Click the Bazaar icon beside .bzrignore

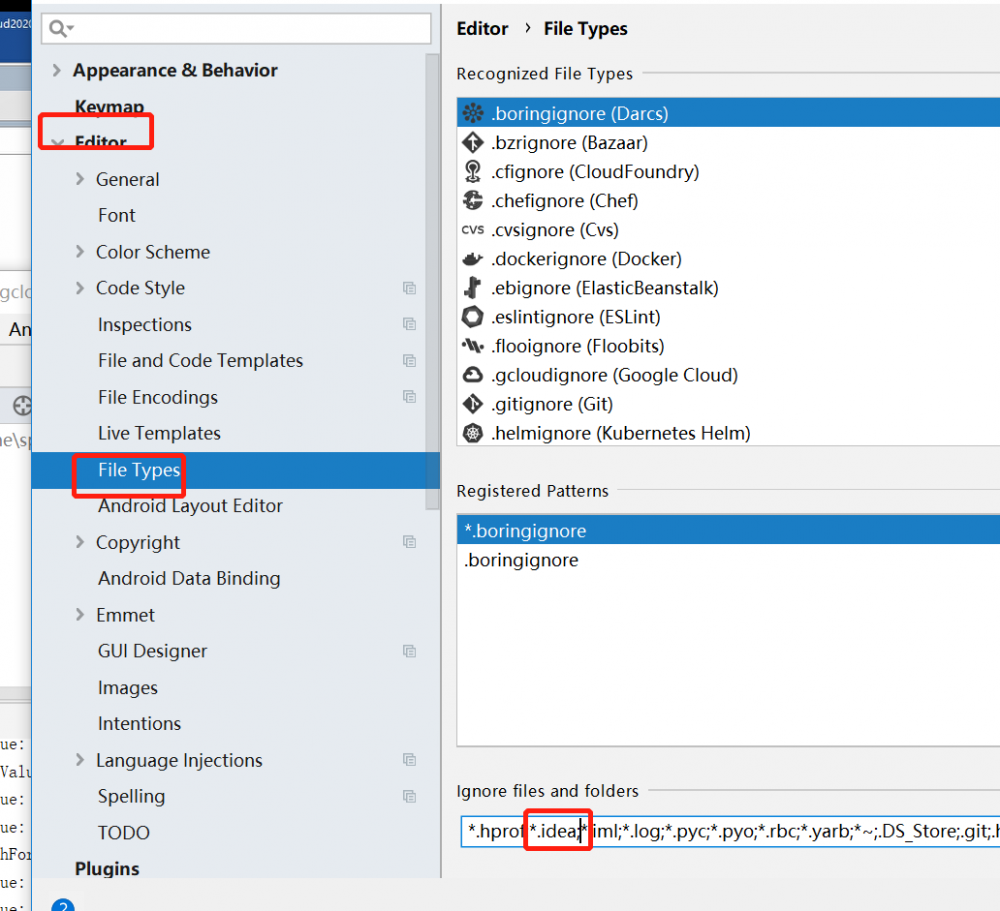tap(473, 142)
